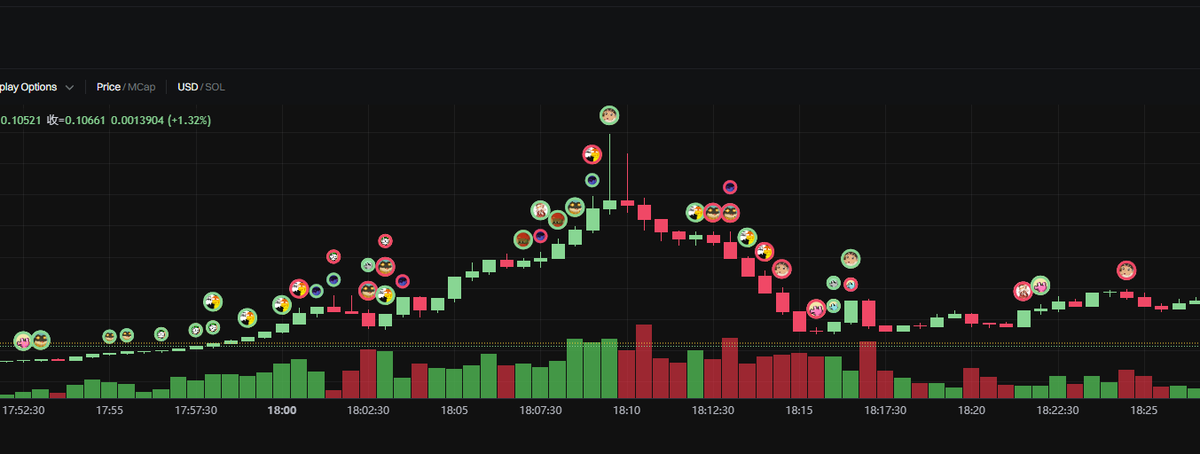Click the pink pig avatar at far left
This screenshot has height=454, width=1200.
coord(23,341)
